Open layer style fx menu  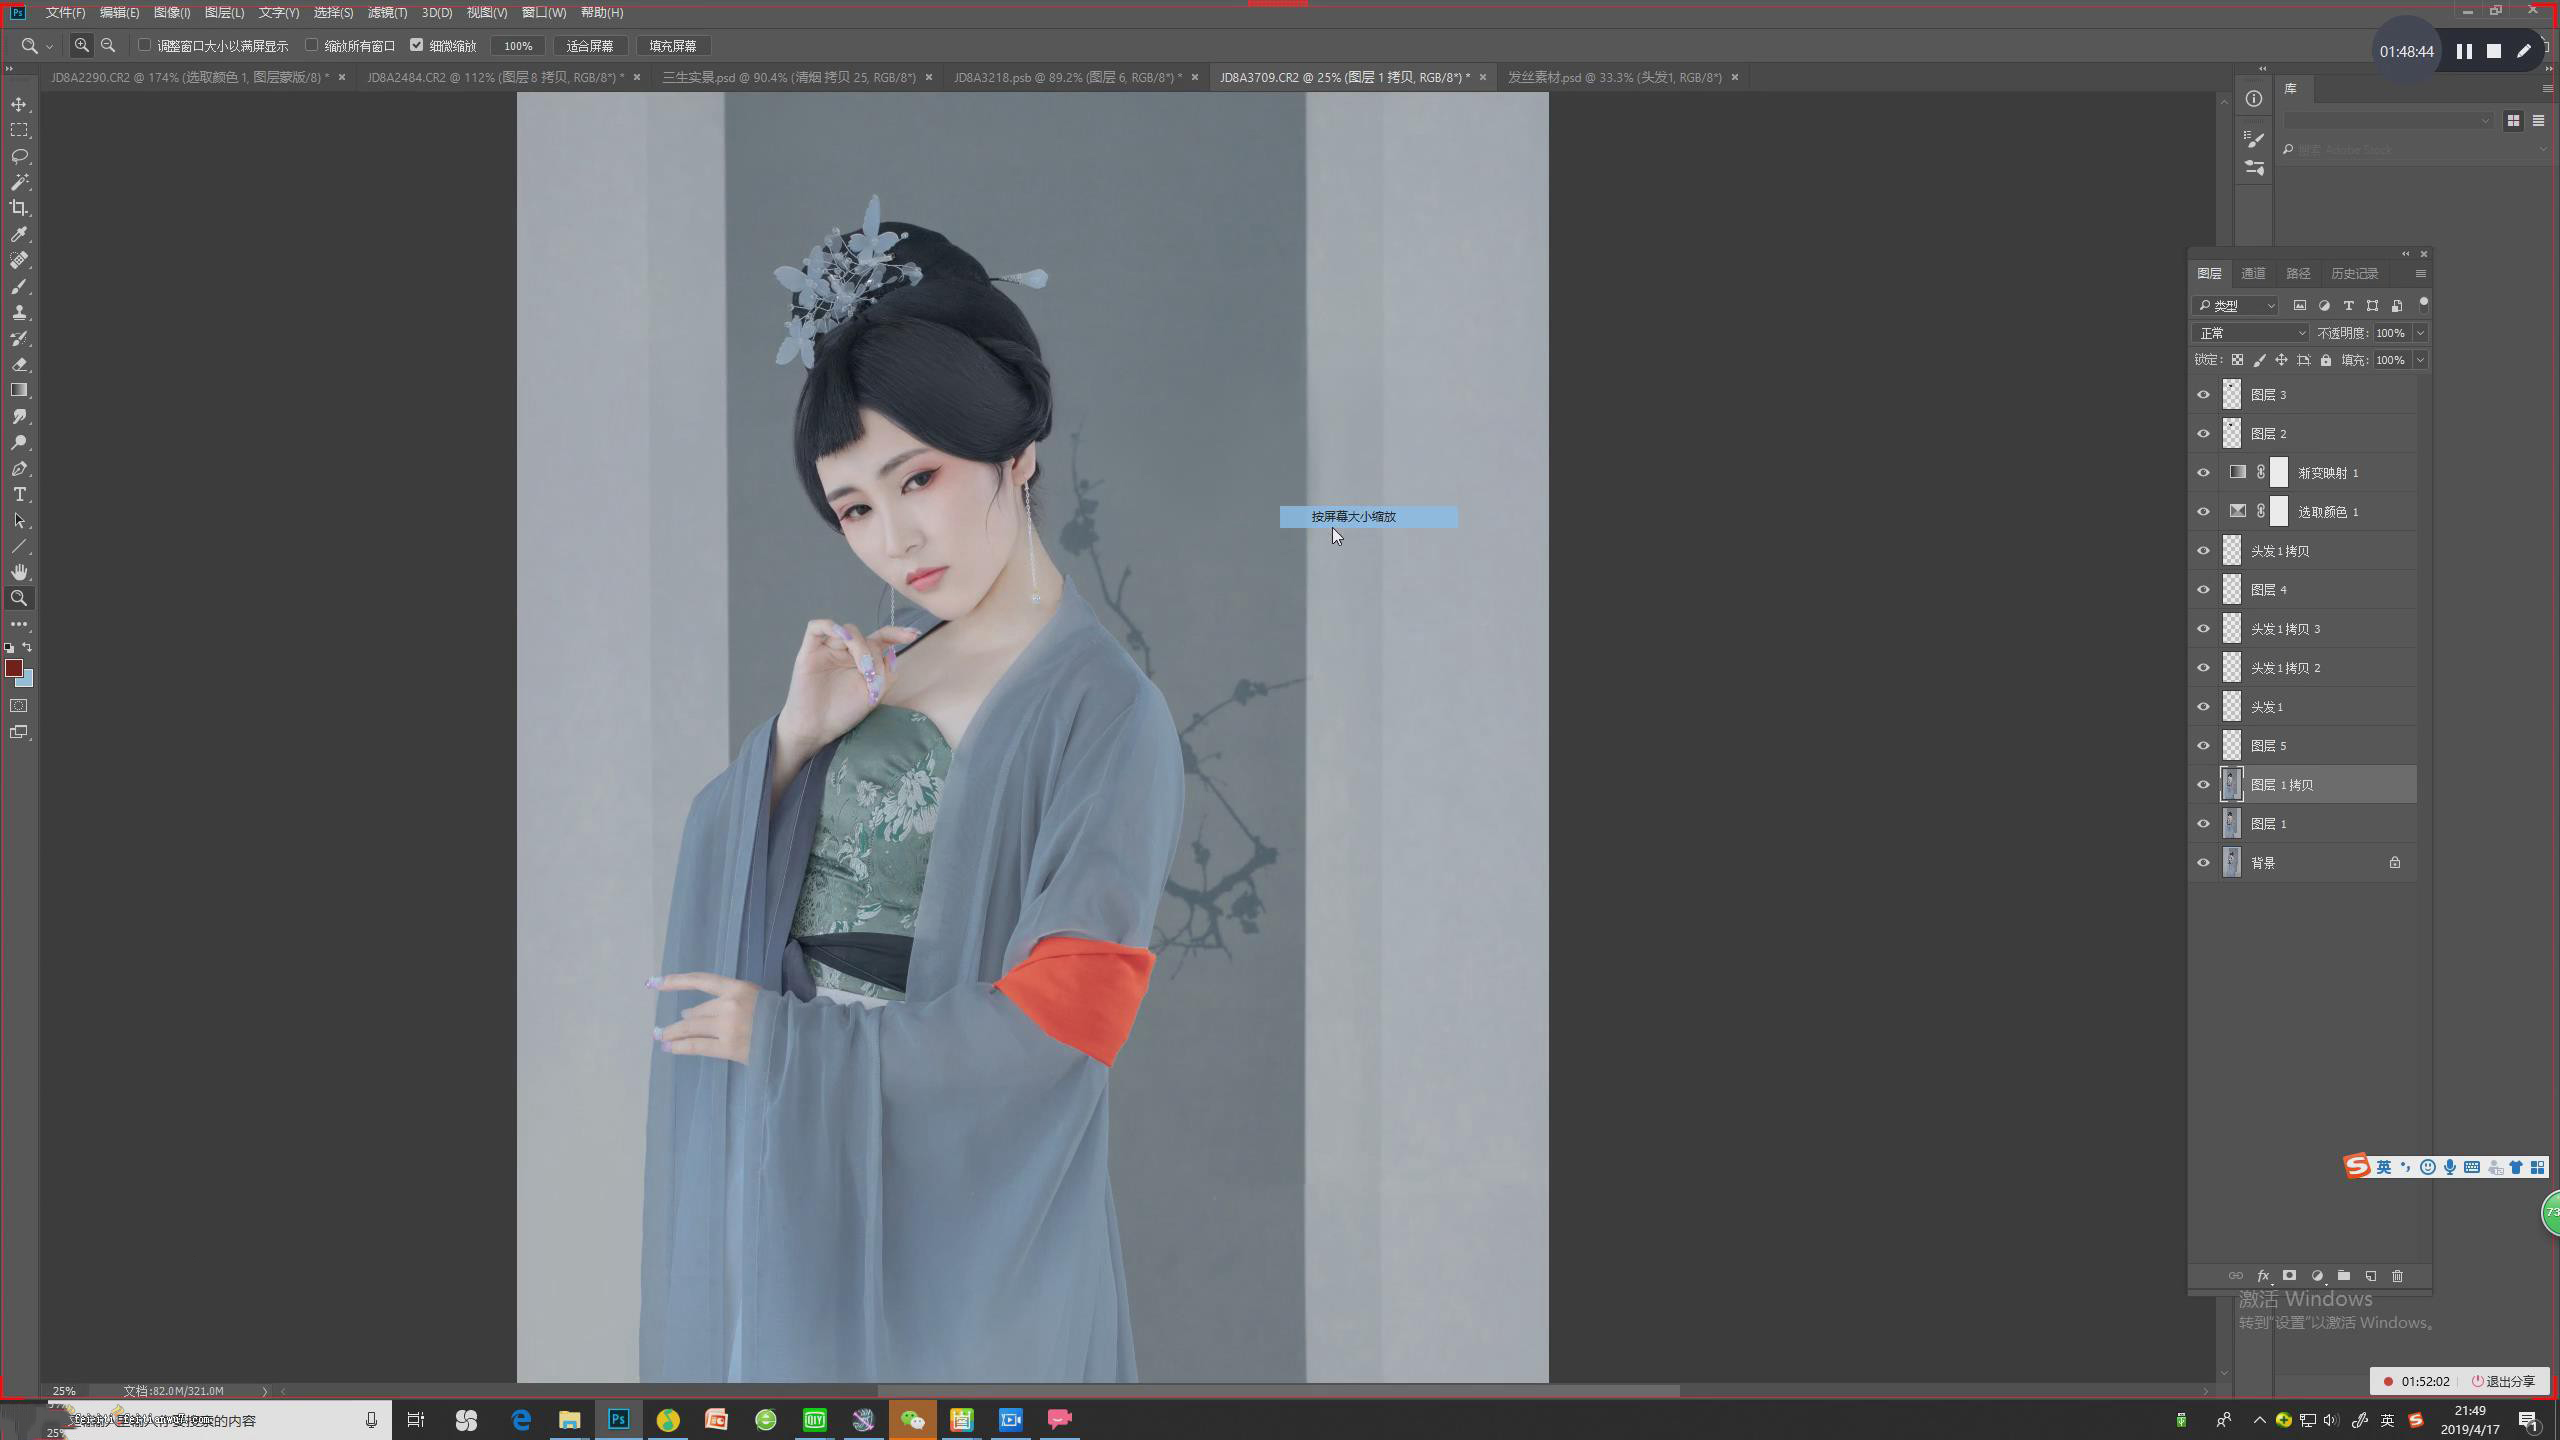tap(2263, 1276)
